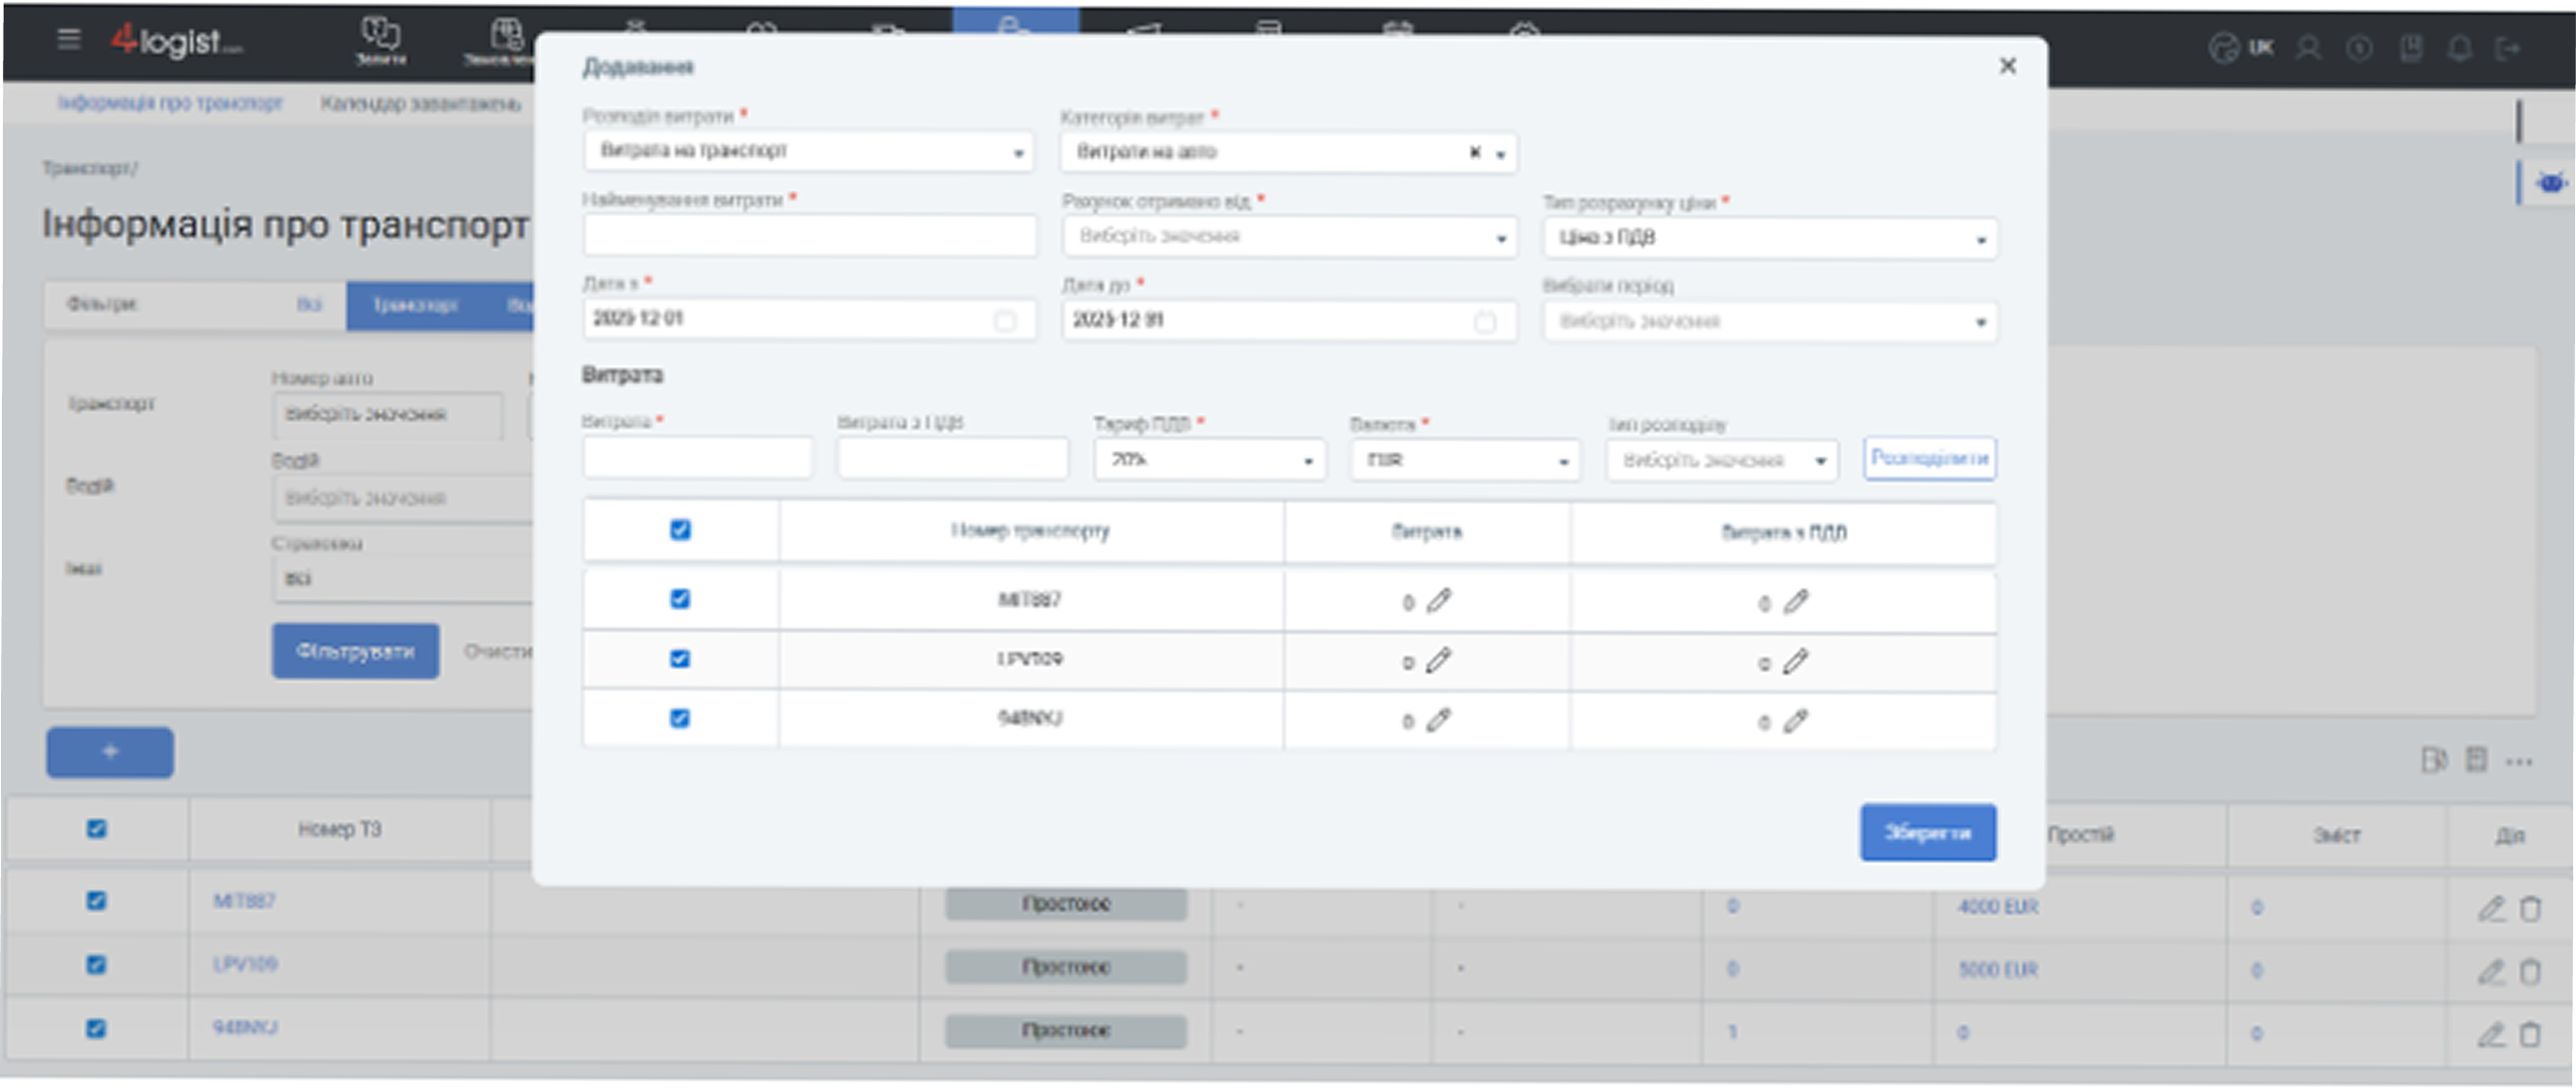Click the Найменування витрати input field
Viewport: 2576px width, 1090px height.
point(809,236)
